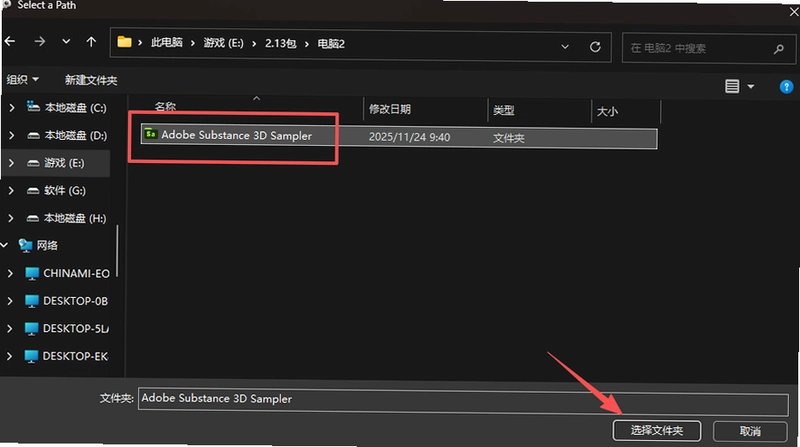Cancel the dialog with 取消
This screenshot has width=800, height=447.
(750, 431)
